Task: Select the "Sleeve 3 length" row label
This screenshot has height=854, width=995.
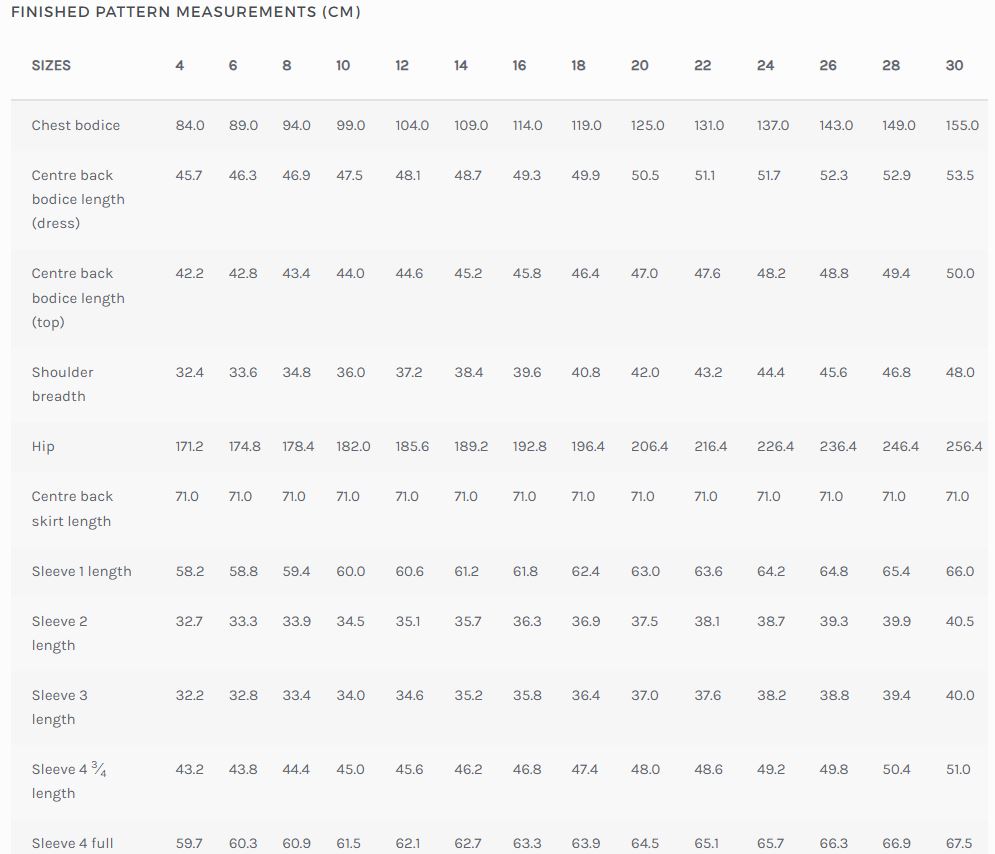Action: [x=59, y=707]
